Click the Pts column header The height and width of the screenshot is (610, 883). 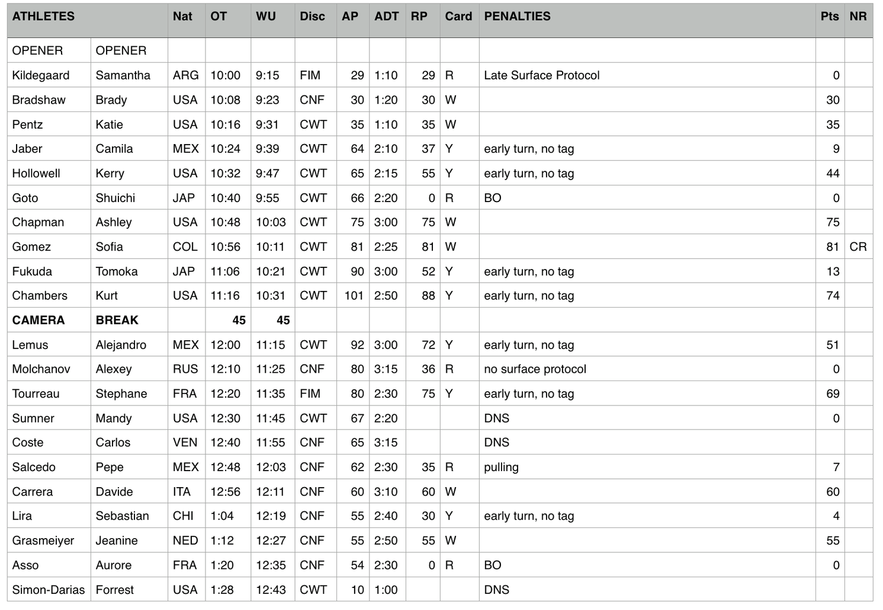pos(829,17)
